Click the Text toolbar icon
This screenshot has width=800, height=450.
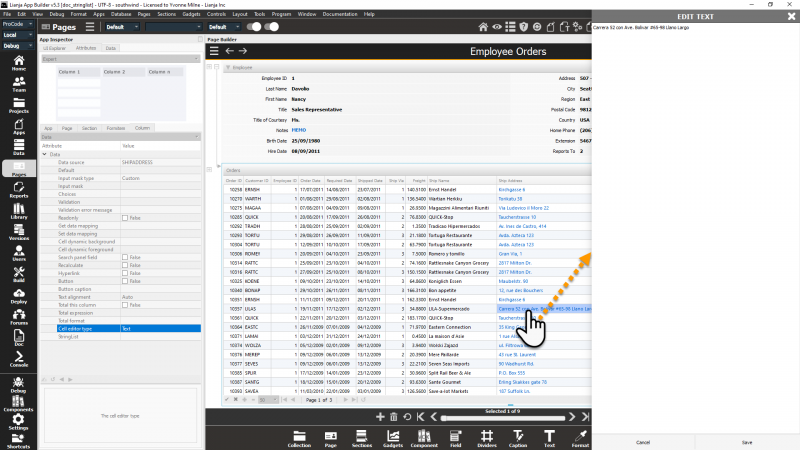pos(549,439)
